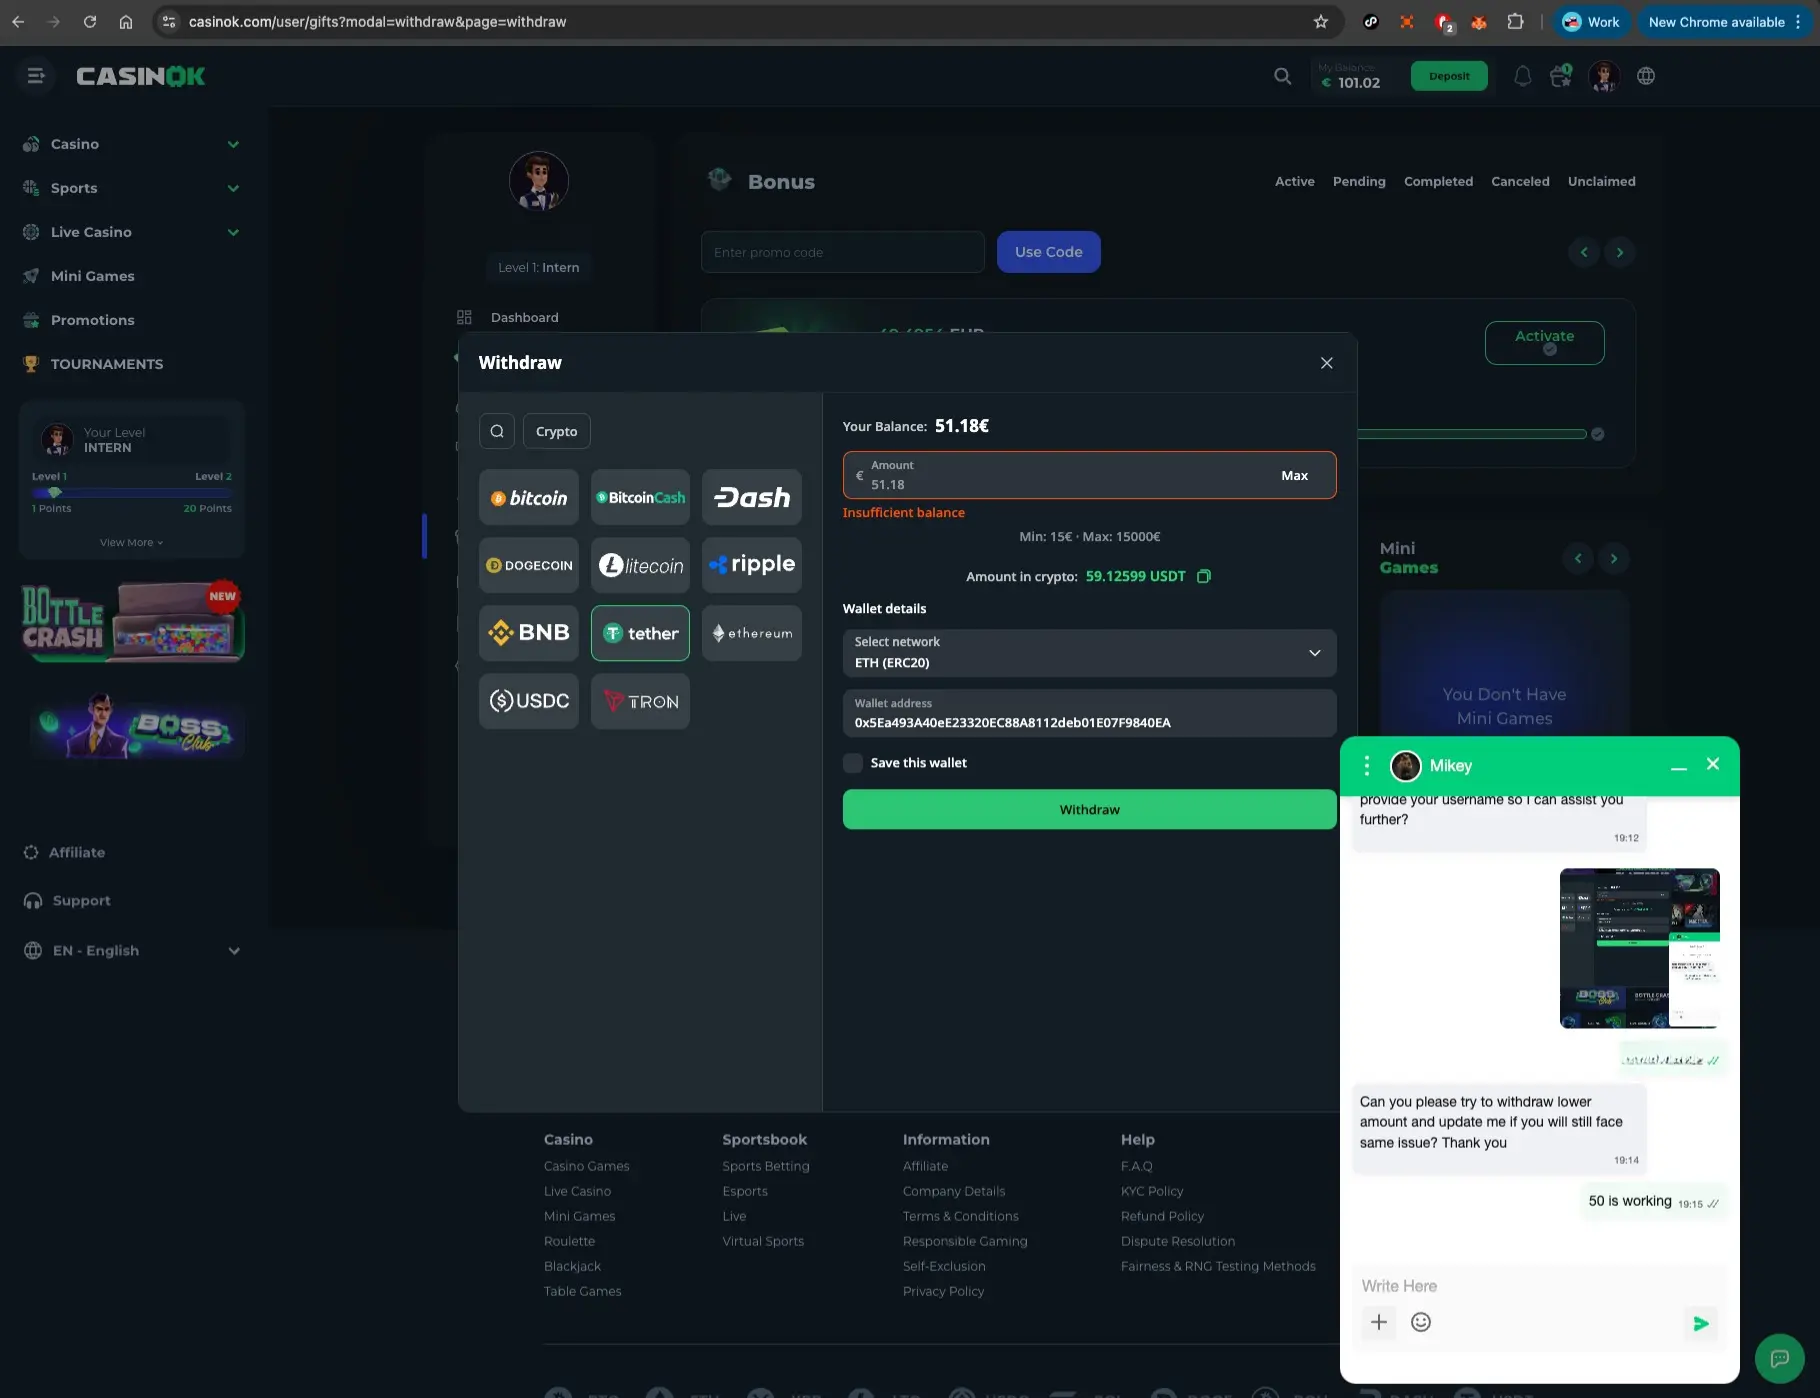Screen dimensions: 1820x1398
Task: Click the Enter promo code field
Action: click(842, 252)
